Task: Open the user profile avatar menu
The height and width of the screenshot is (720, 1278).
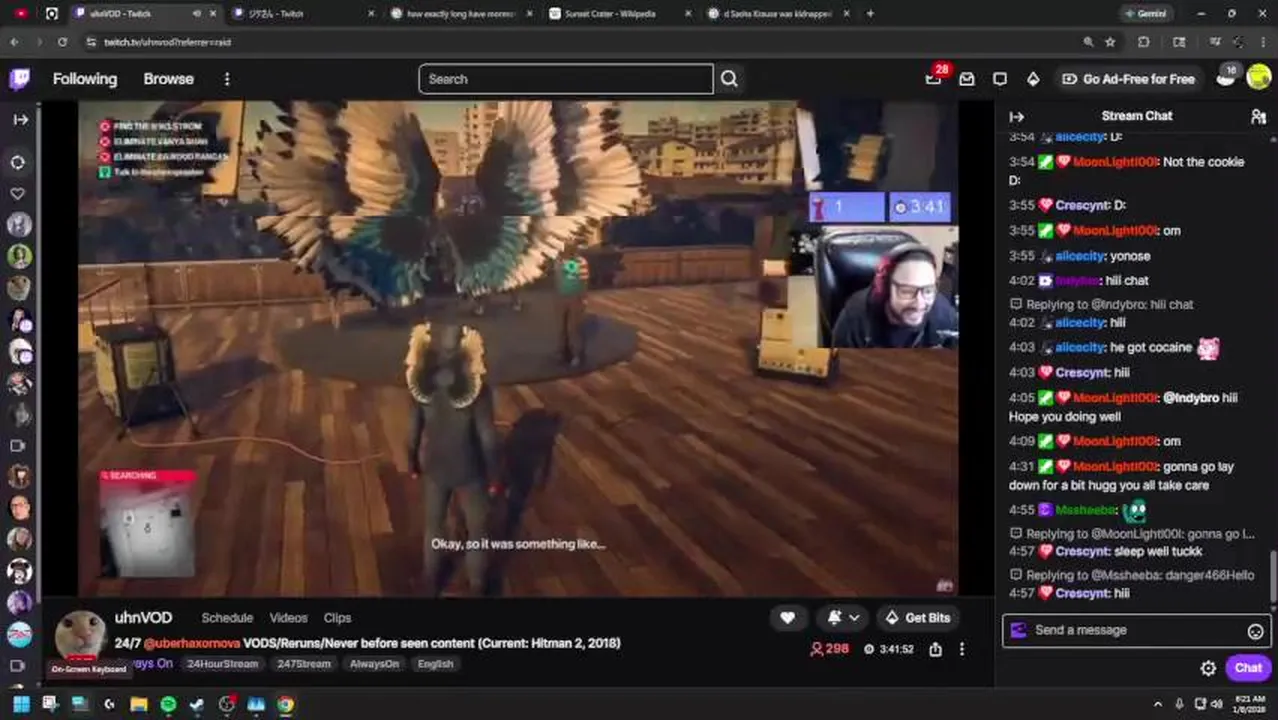Action: pyautogui.click(x=1259, y=79)
